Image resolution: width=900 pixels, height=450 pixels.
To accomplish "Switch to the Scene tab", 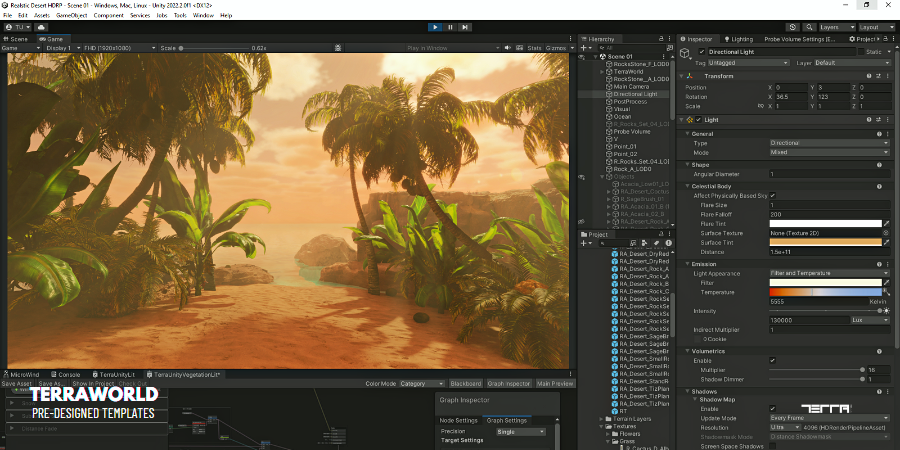I will coord(15,39).
